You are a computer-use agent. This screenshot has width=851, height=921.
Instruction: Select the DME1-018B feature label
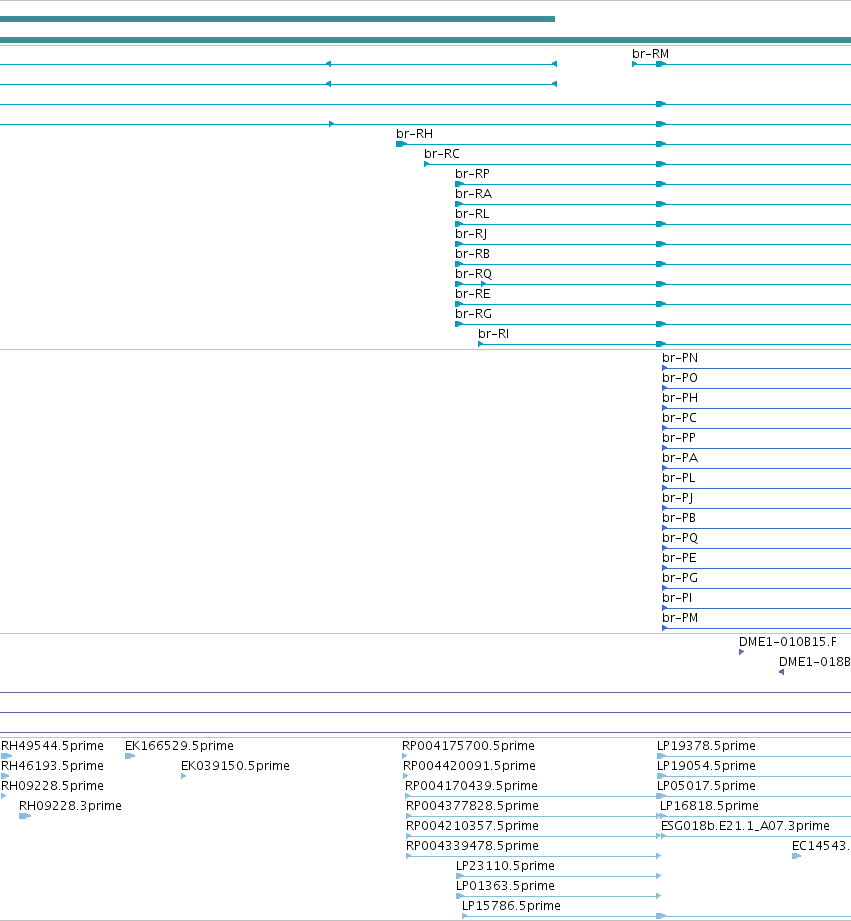(x=815, y=661)
